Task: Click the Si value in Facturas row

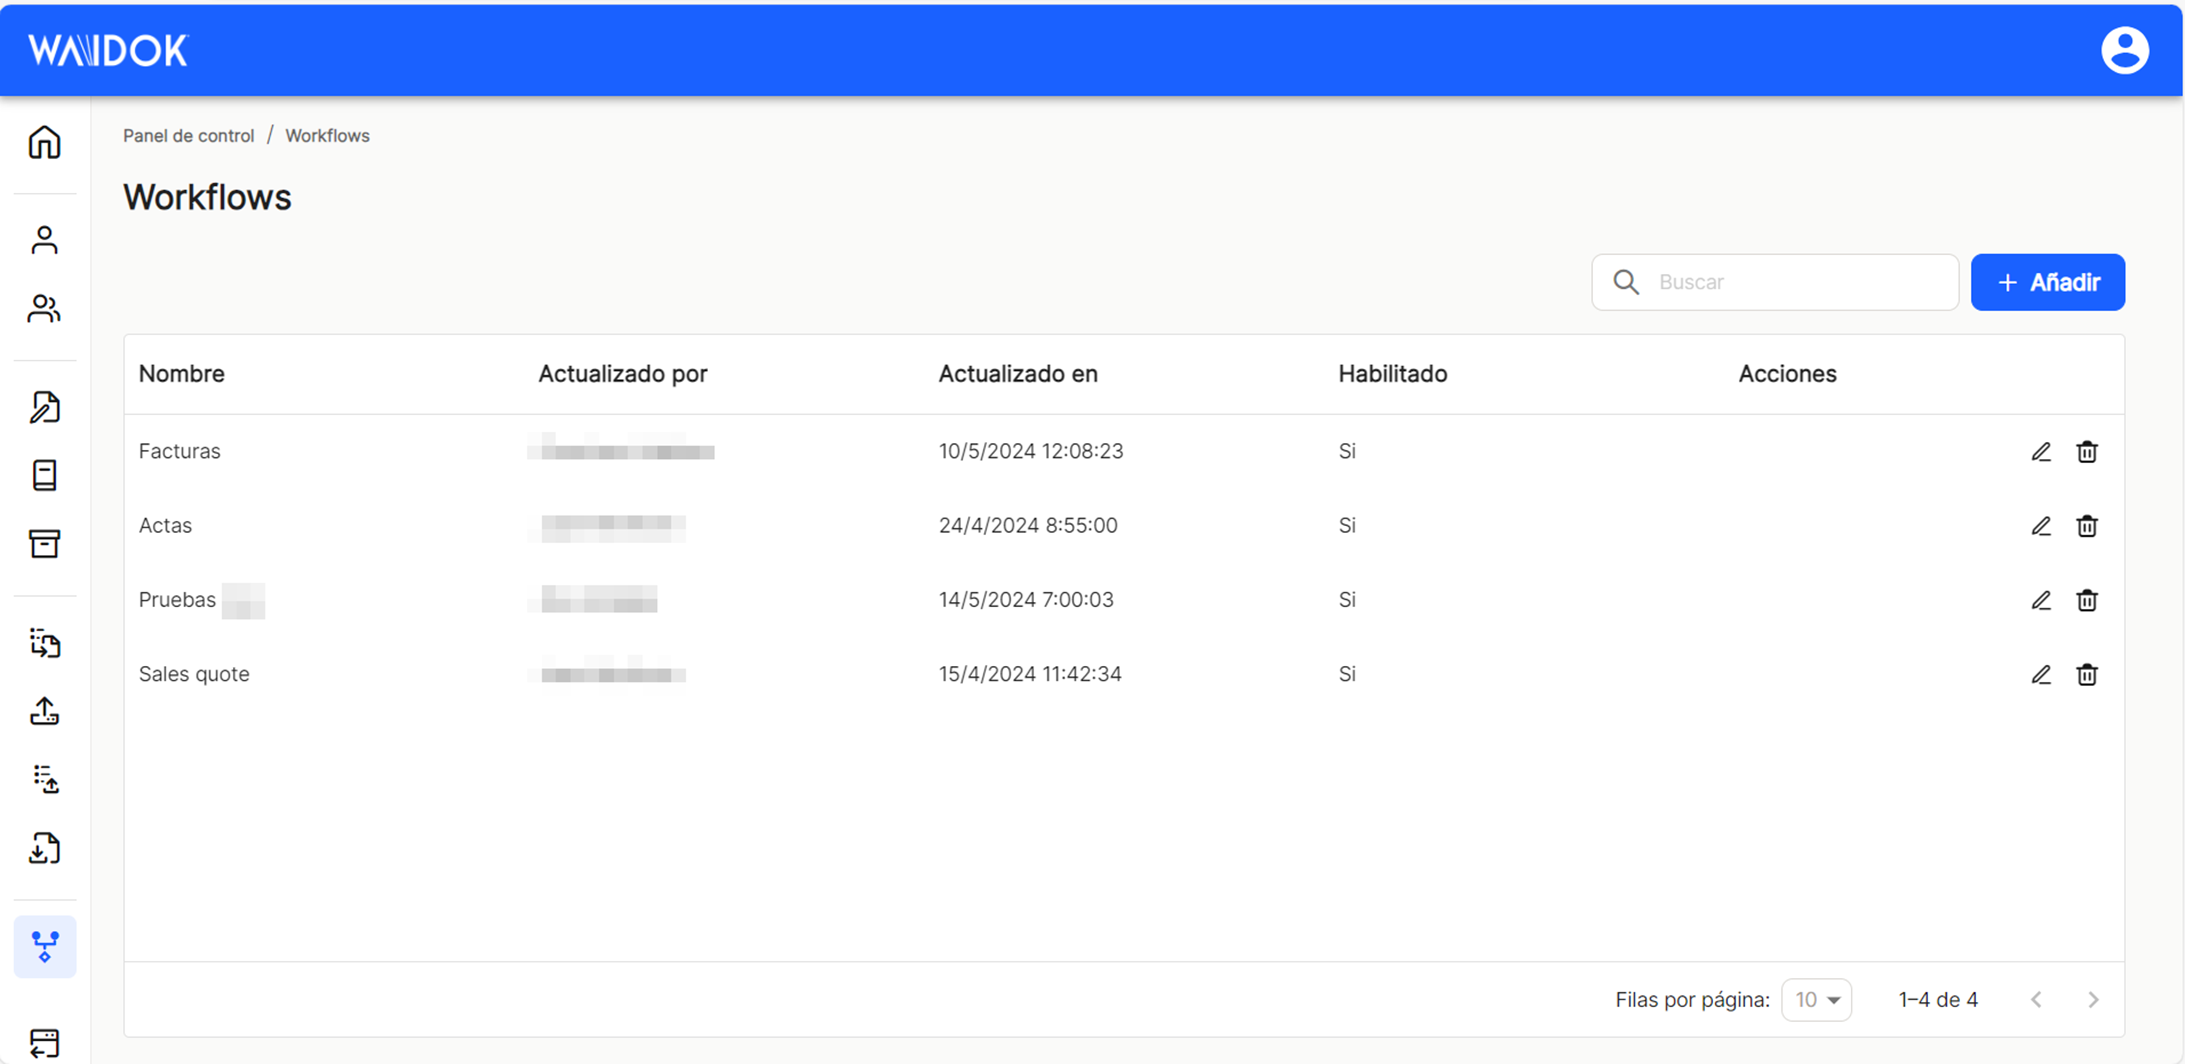Action: pos(1347,451)
